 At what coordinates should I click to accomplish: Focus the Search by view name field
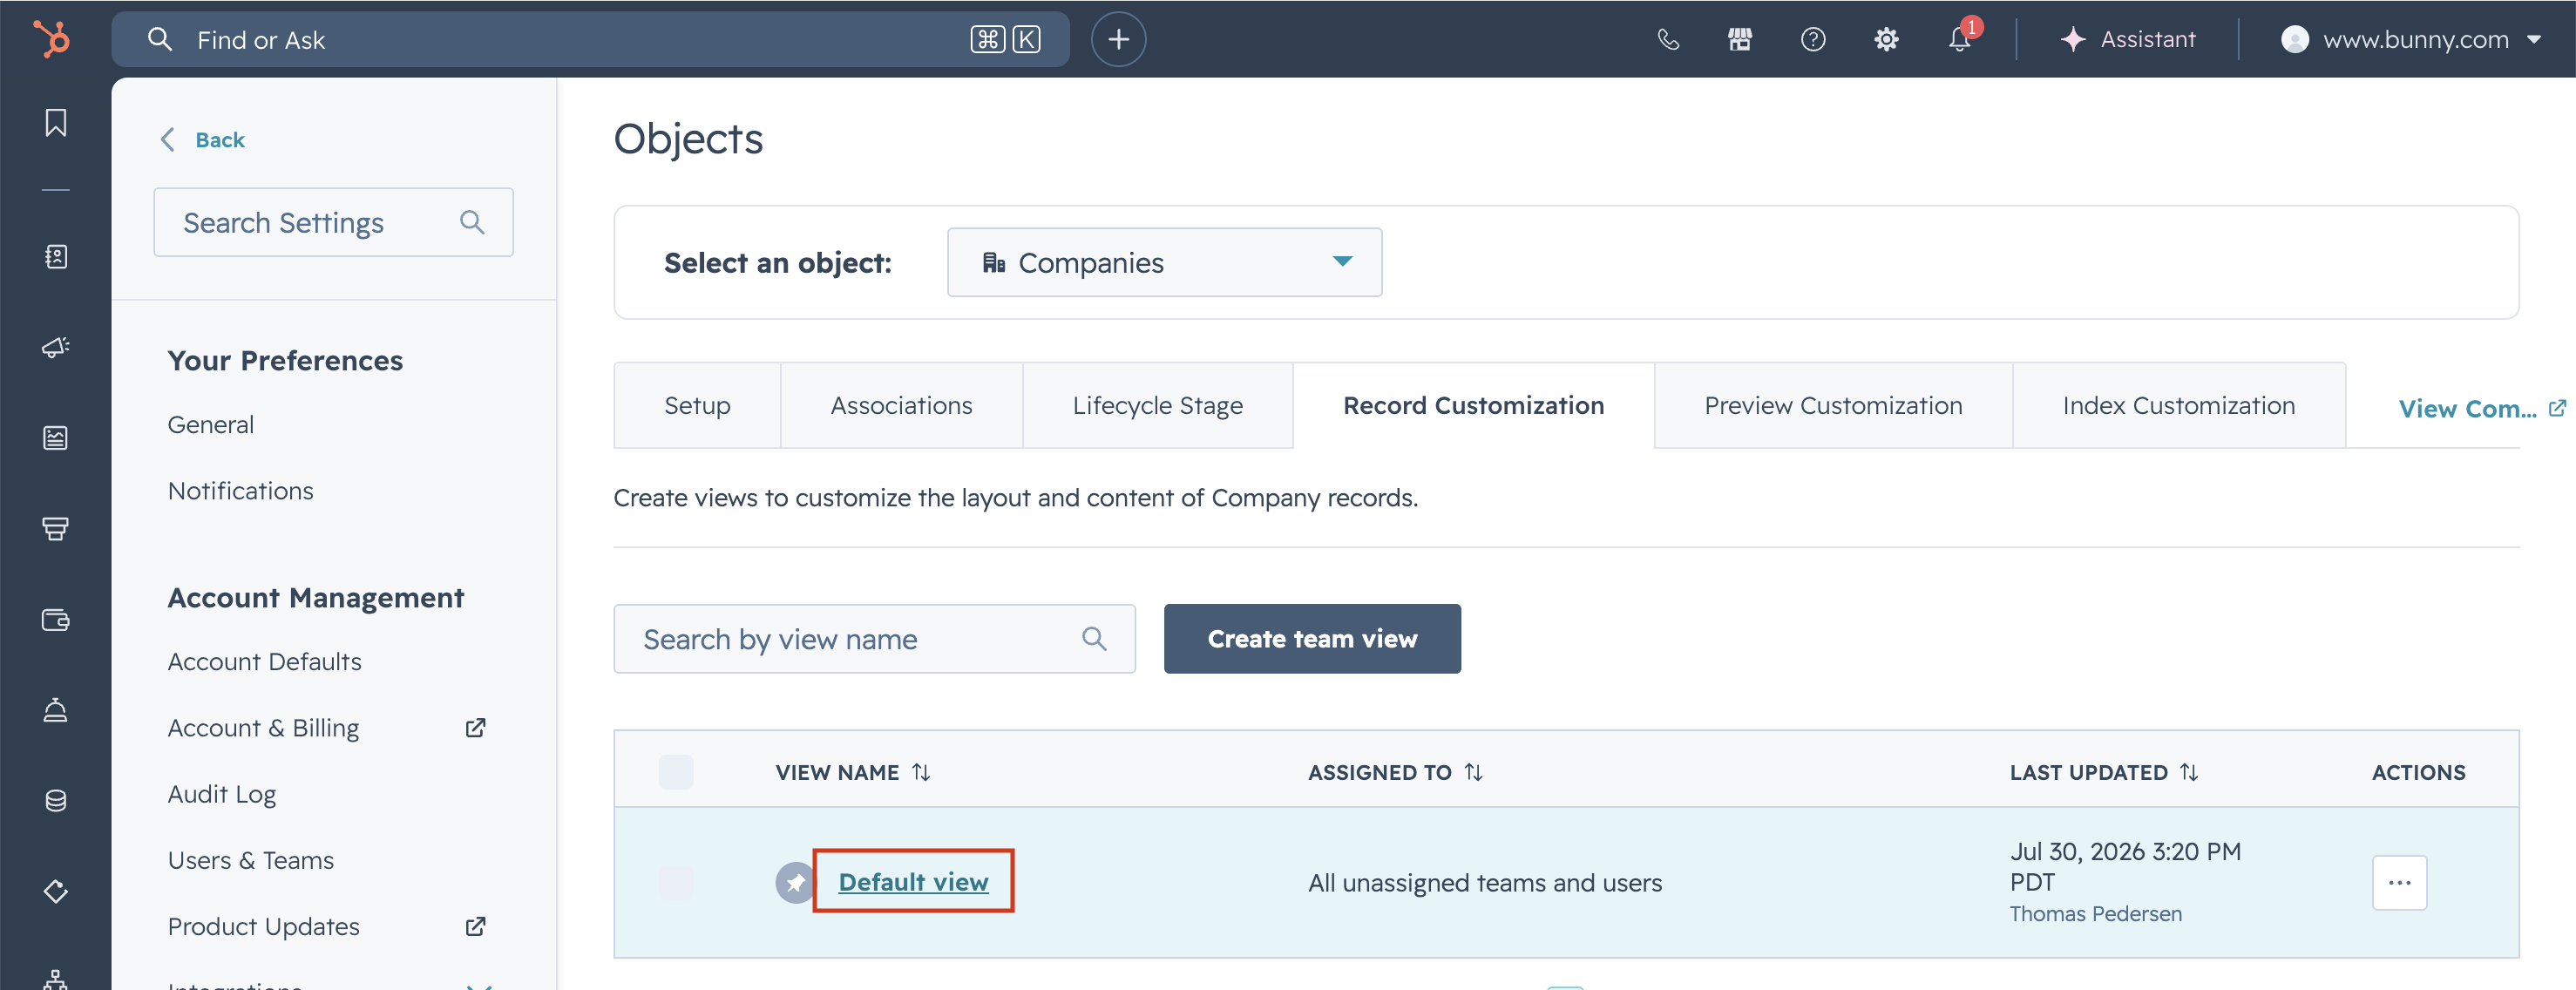pyautogui.click(x=874, y=638)
